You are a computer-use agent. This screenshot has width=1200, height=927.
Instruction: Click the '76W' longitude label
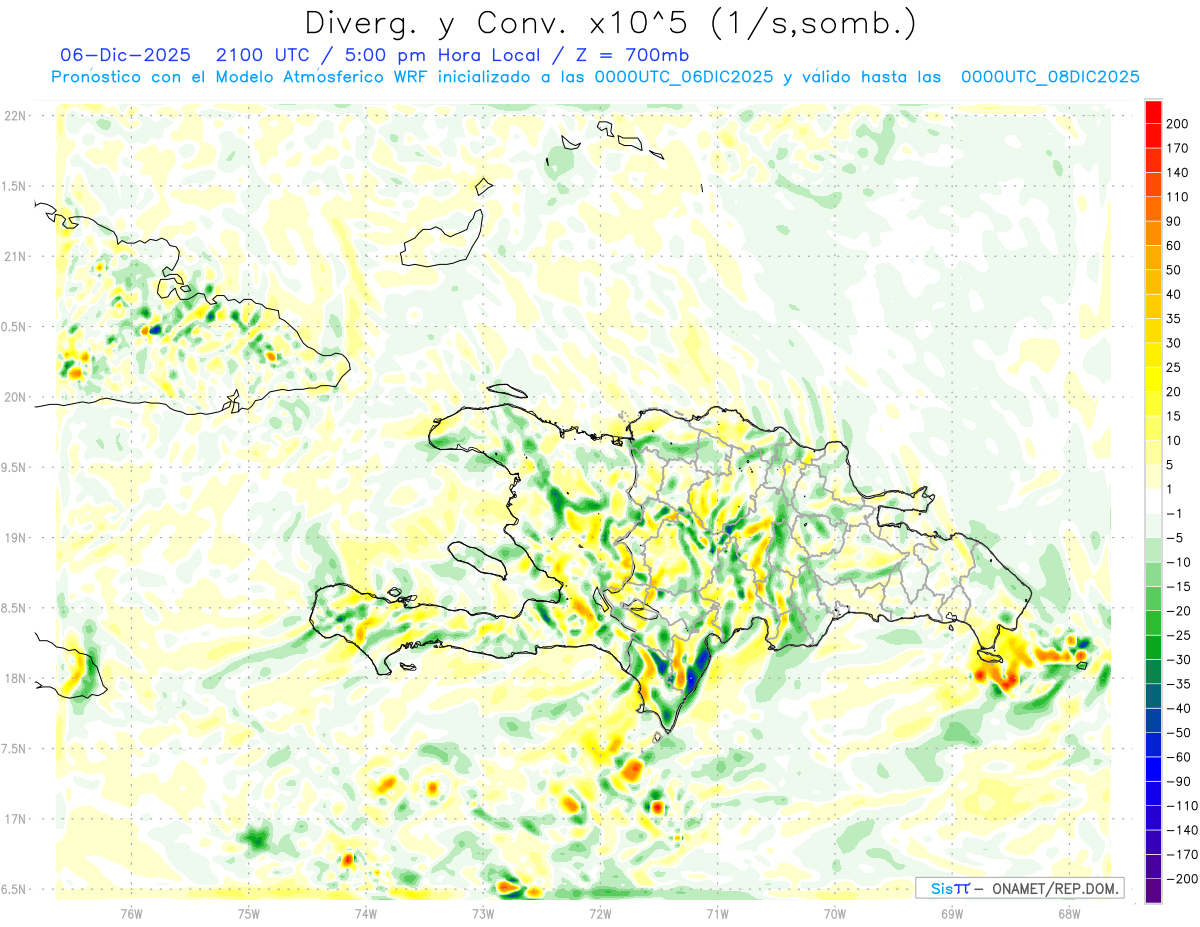pyautogui.click(x=131, y=913)
